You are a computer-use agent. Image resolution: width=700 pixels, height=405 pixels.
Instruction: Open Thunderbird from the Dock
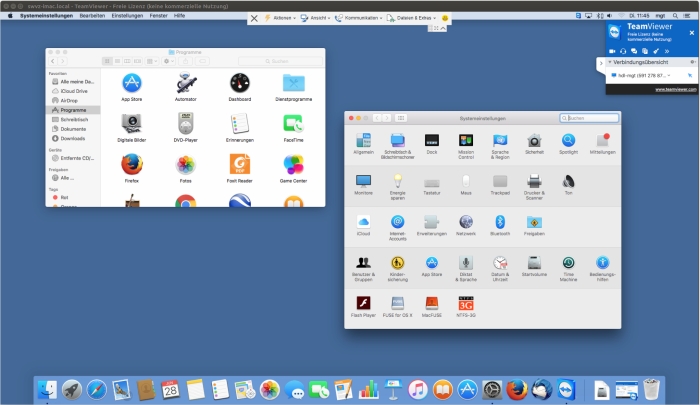coord(542,390)
